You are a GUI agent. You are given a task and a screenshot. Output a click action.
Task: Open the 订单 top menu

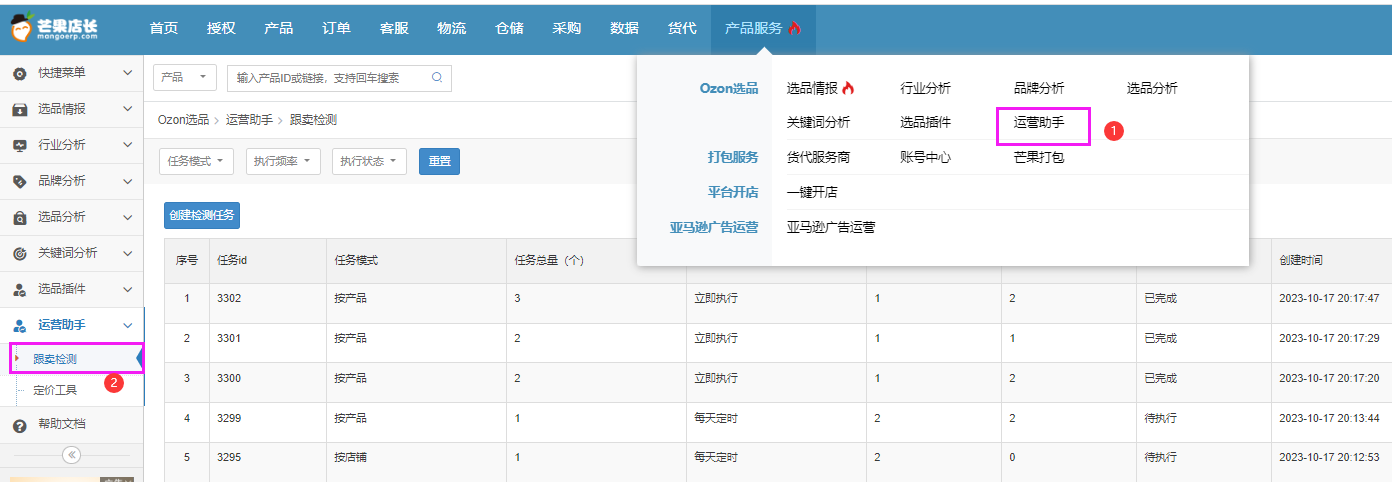click(x=336, y=28)
